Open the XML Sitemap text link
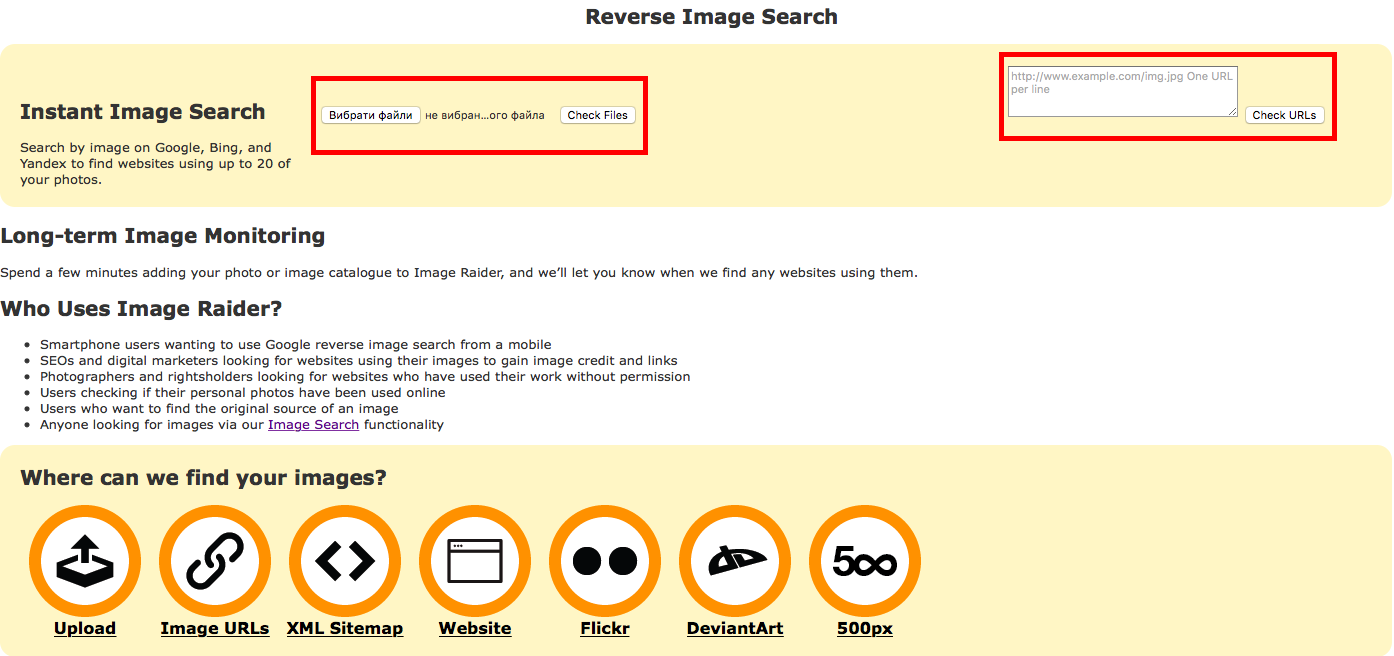1394x656 pixels. click(x=345, y=629)
